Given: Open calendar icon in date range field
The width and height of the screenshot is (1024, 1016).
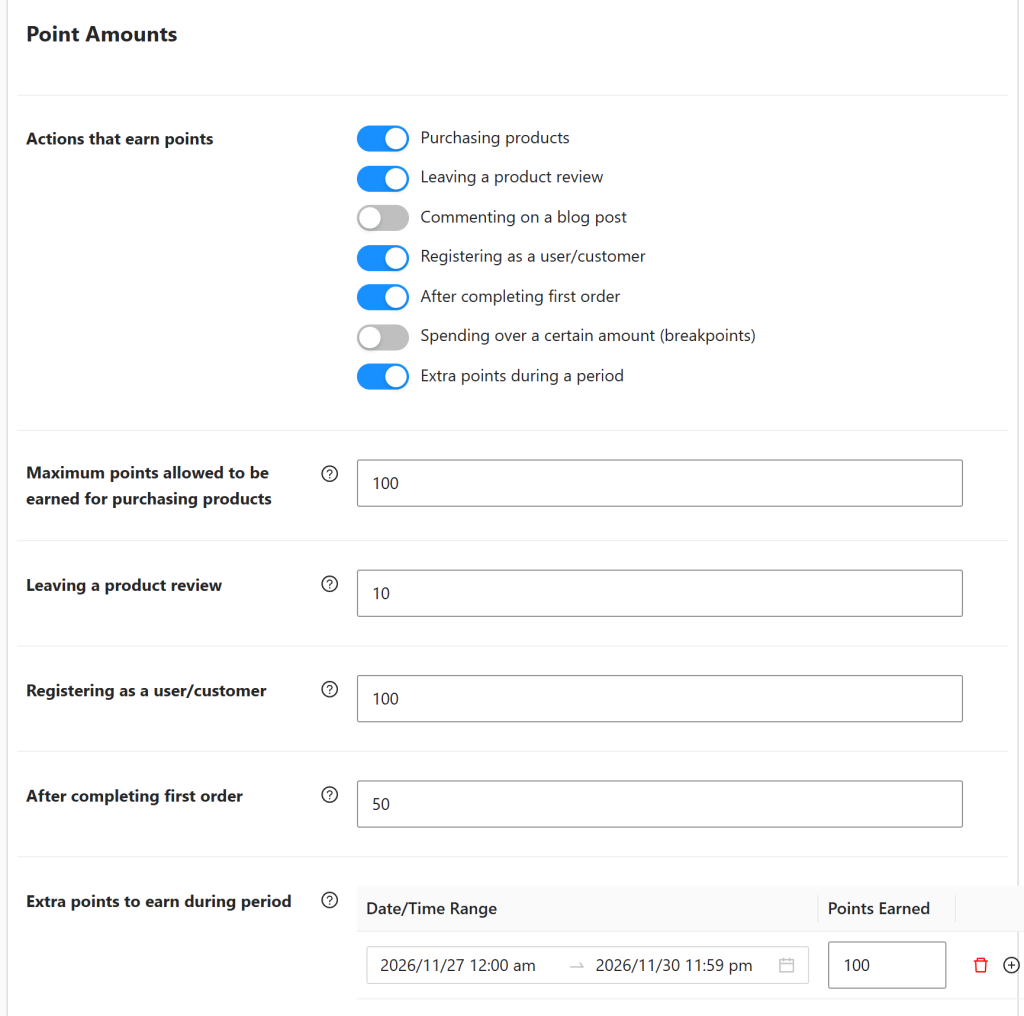Looking at the screenshot, I should (786, 965).
